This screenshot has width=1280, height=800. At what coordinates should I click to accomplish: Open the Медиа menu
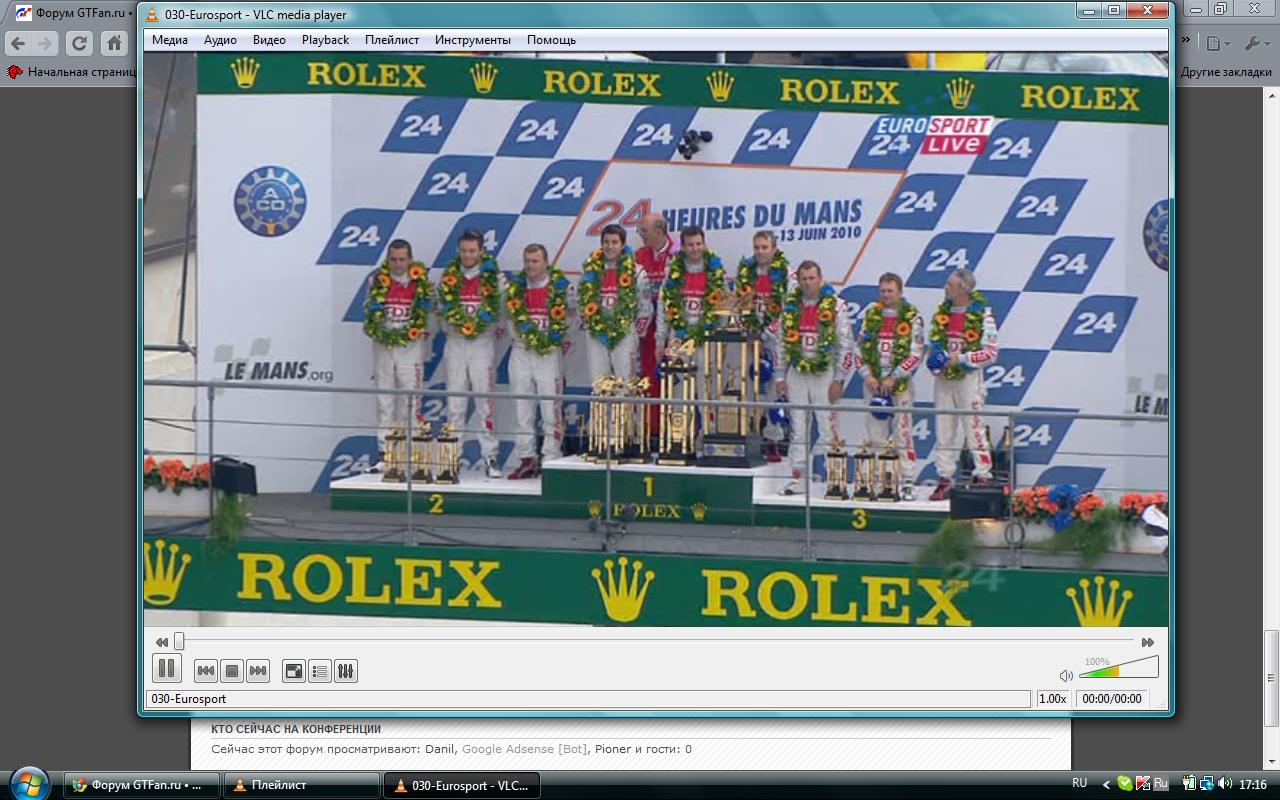(170, 40)
